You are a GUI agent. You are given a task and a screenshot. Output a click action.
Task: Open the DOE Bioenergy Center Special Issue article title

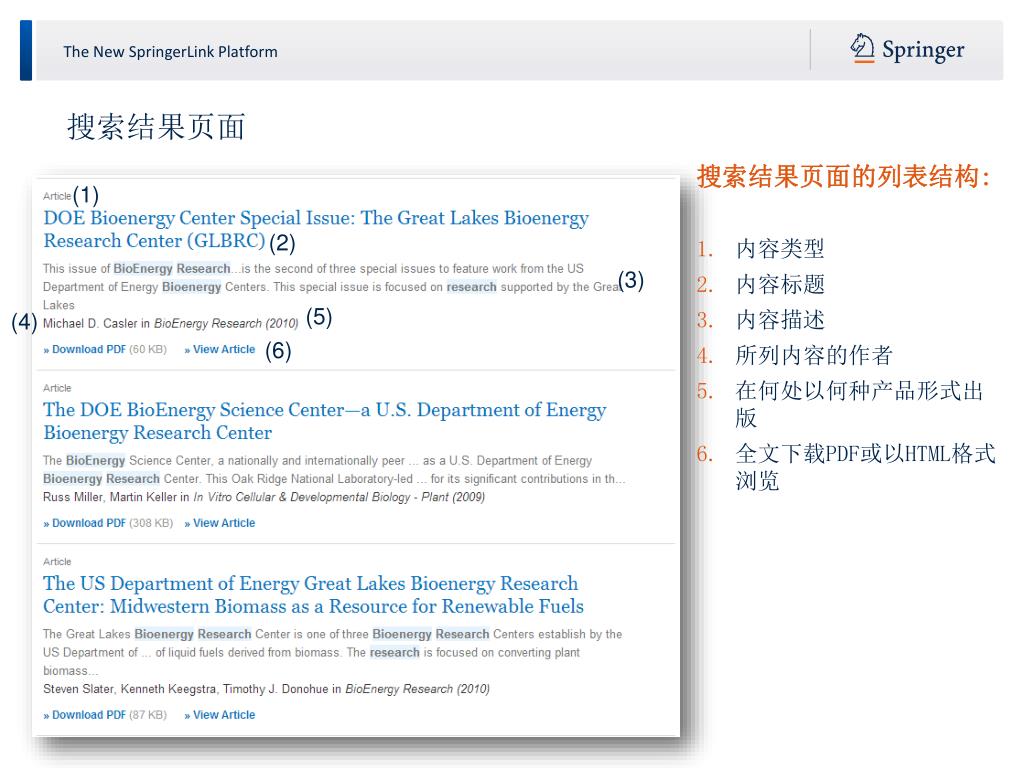pos(316,229)
